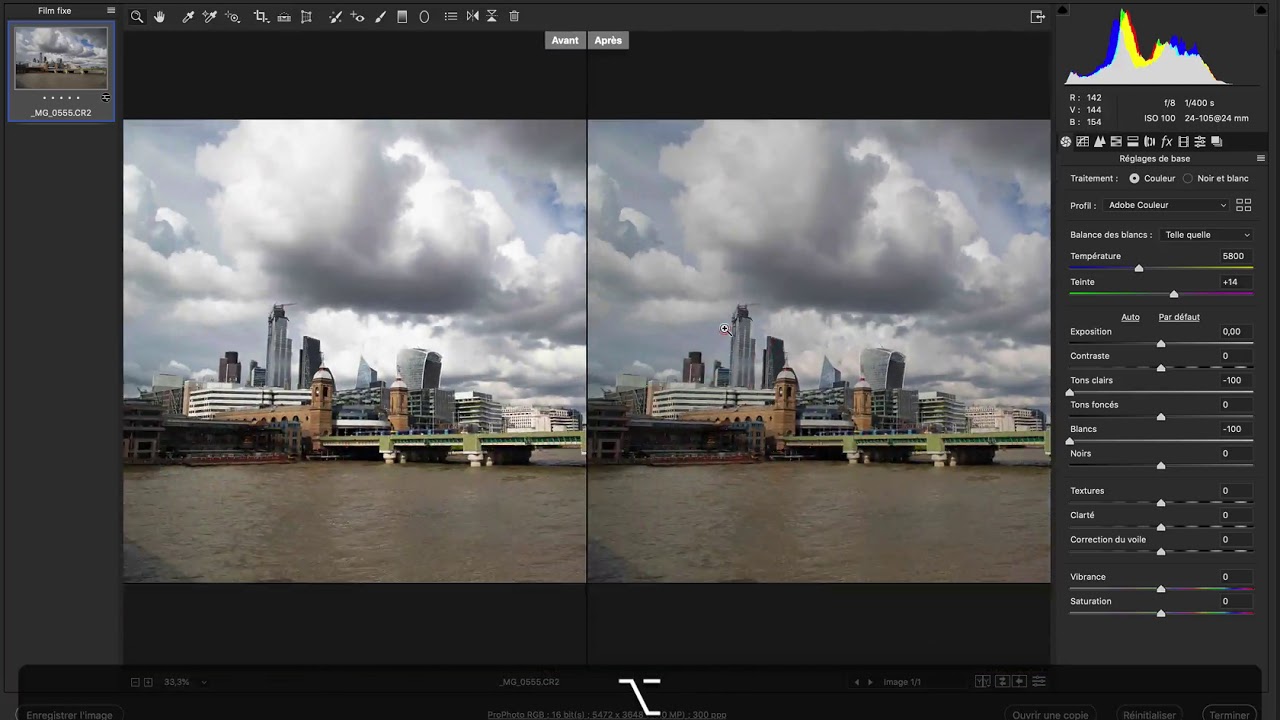The height and width of the screenshot is (720, 1280).
Task: Open the Split Toning tab
Action: point(1133,142)
